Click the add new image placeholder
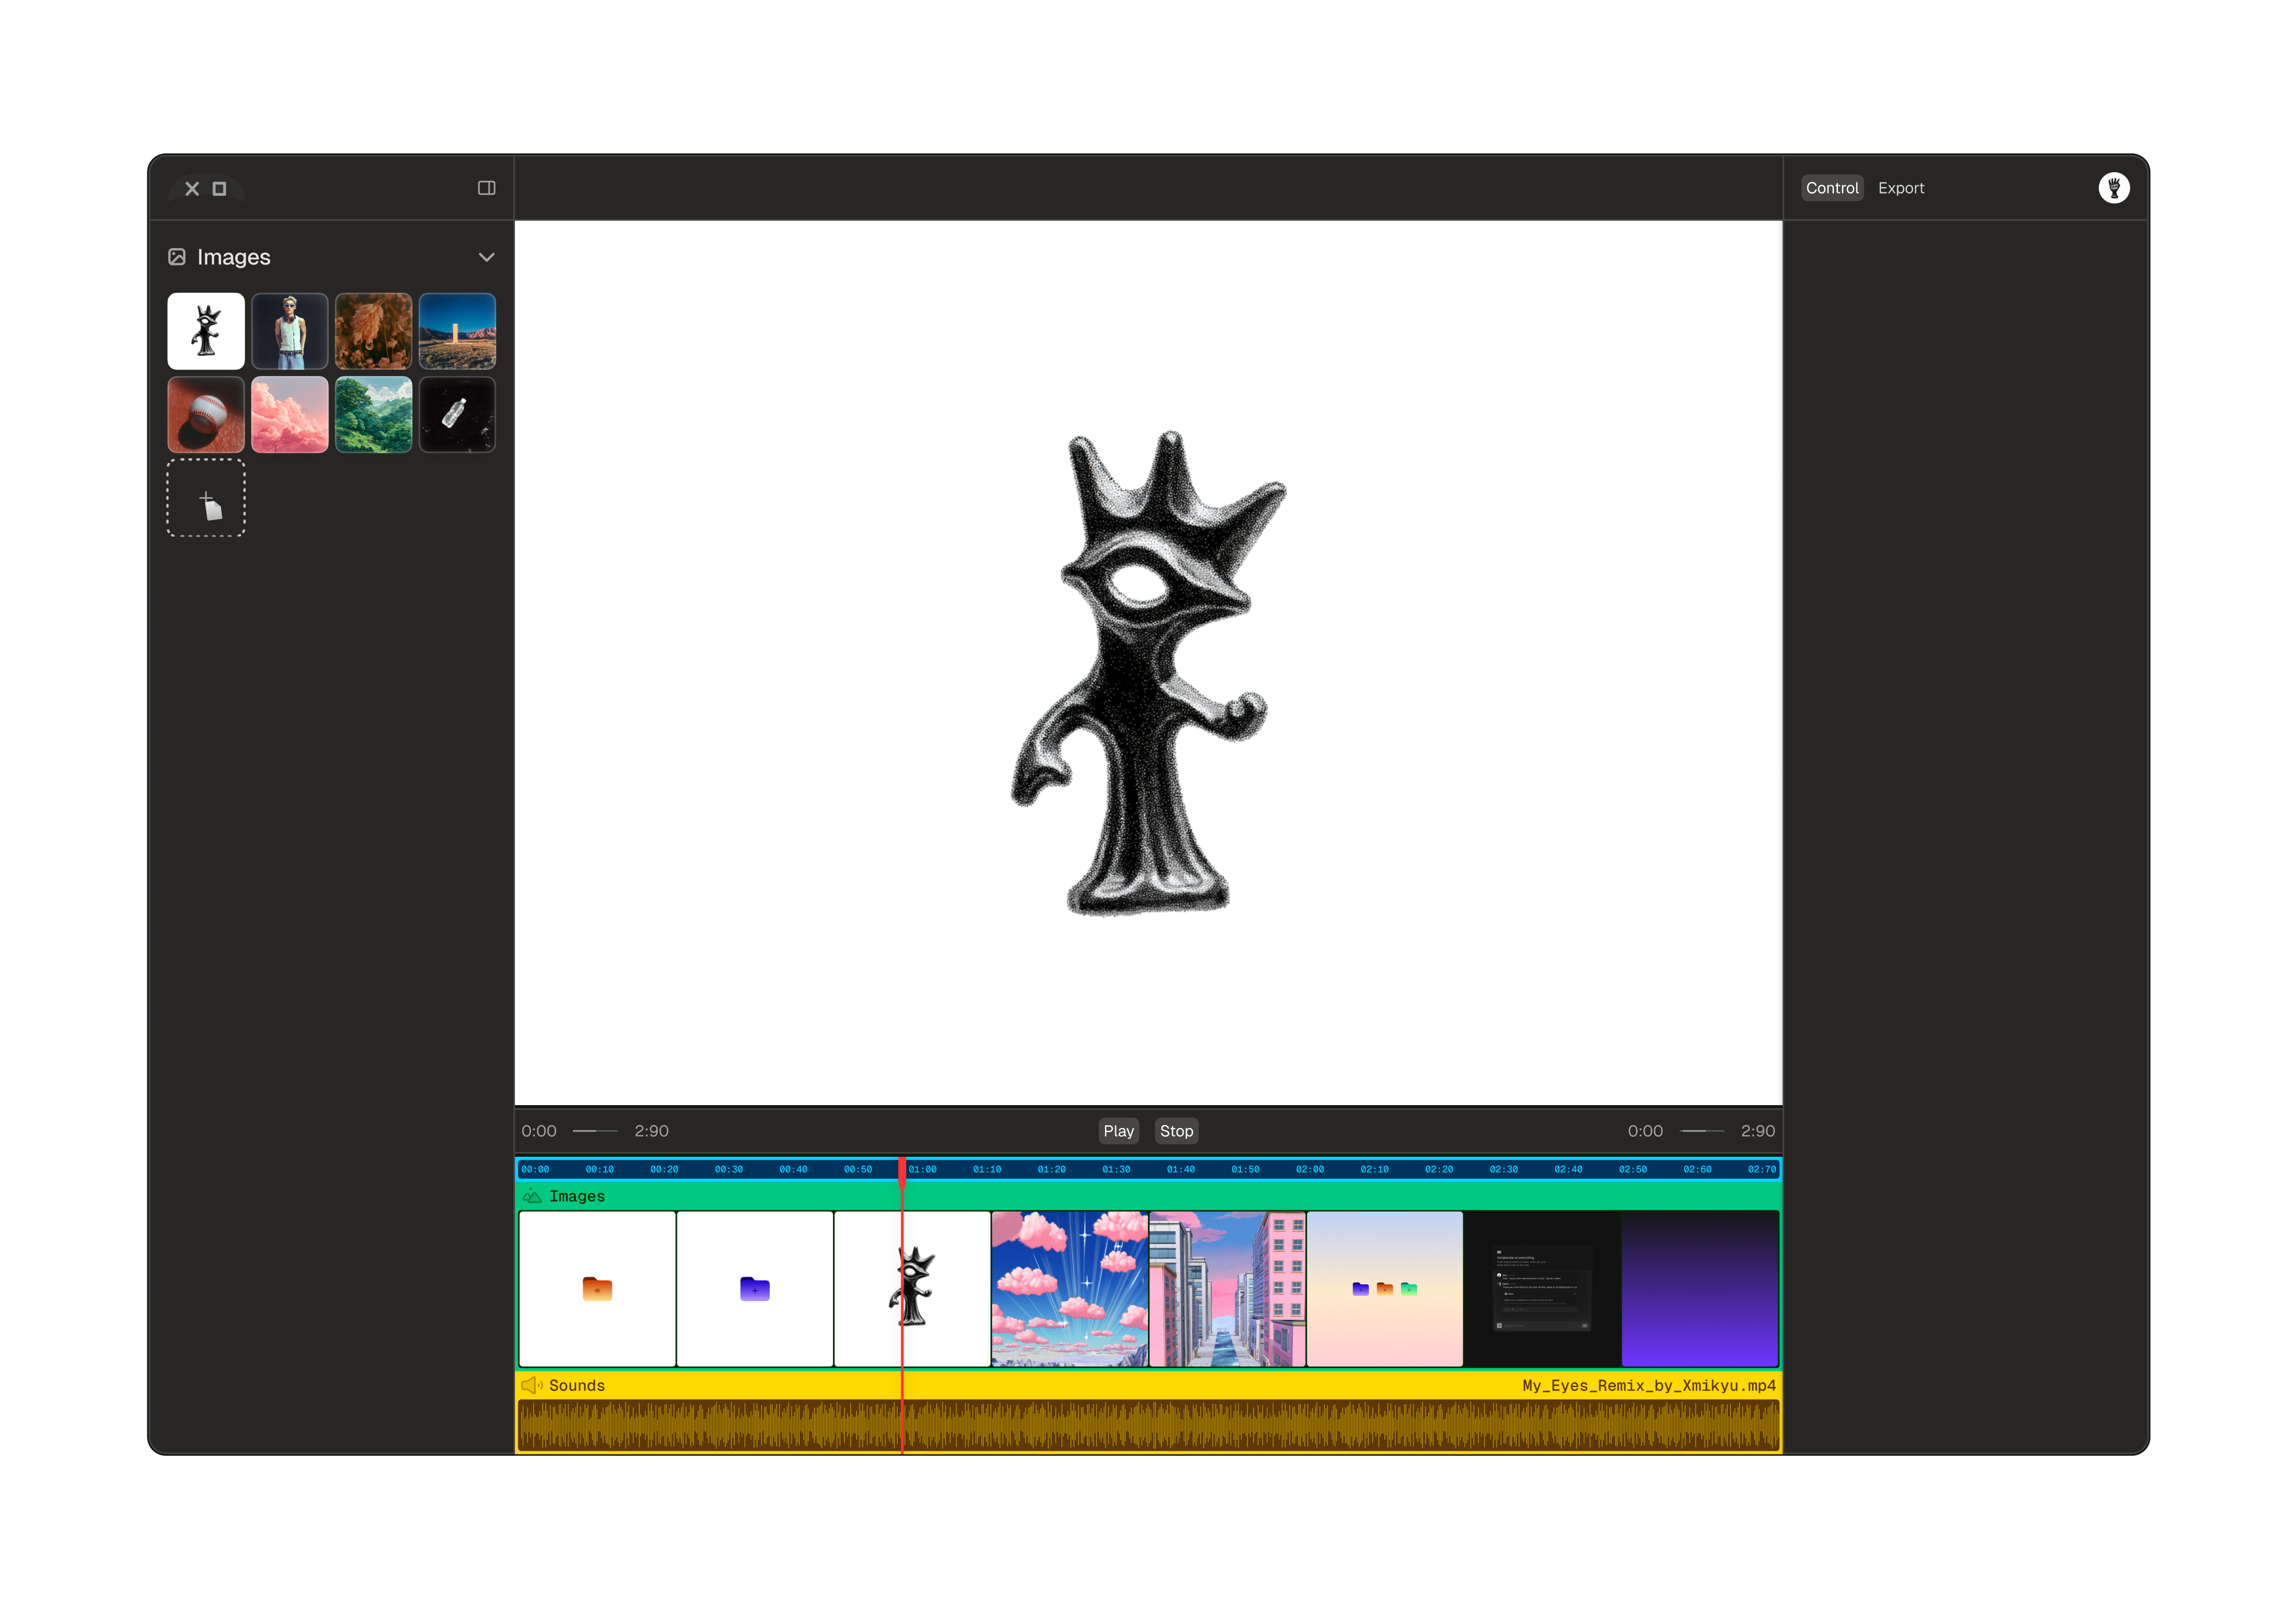This screenshot has width=2296, height=1608. pos(206,498)
